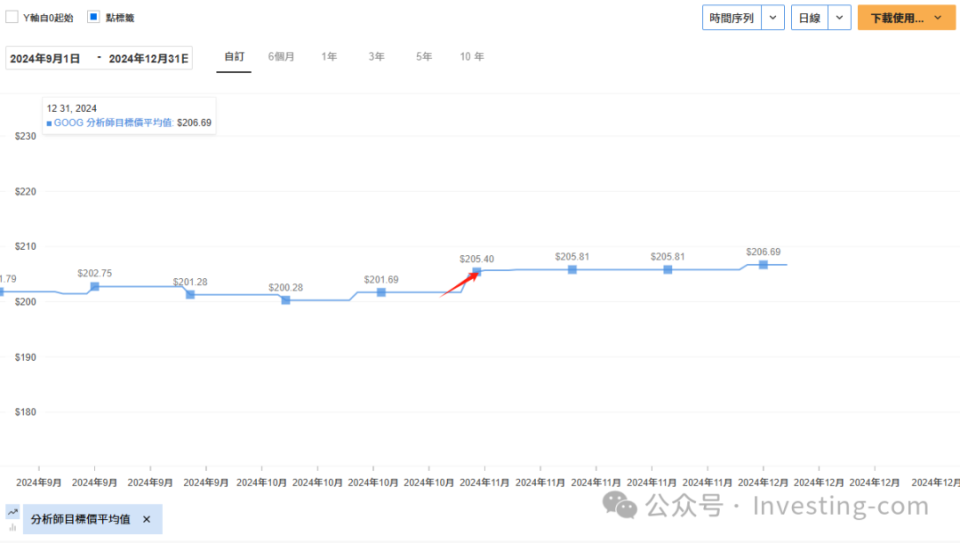Click the 日線 interval button
The image size is (960, 543).
pyautogui.click(x=809, y=18)
